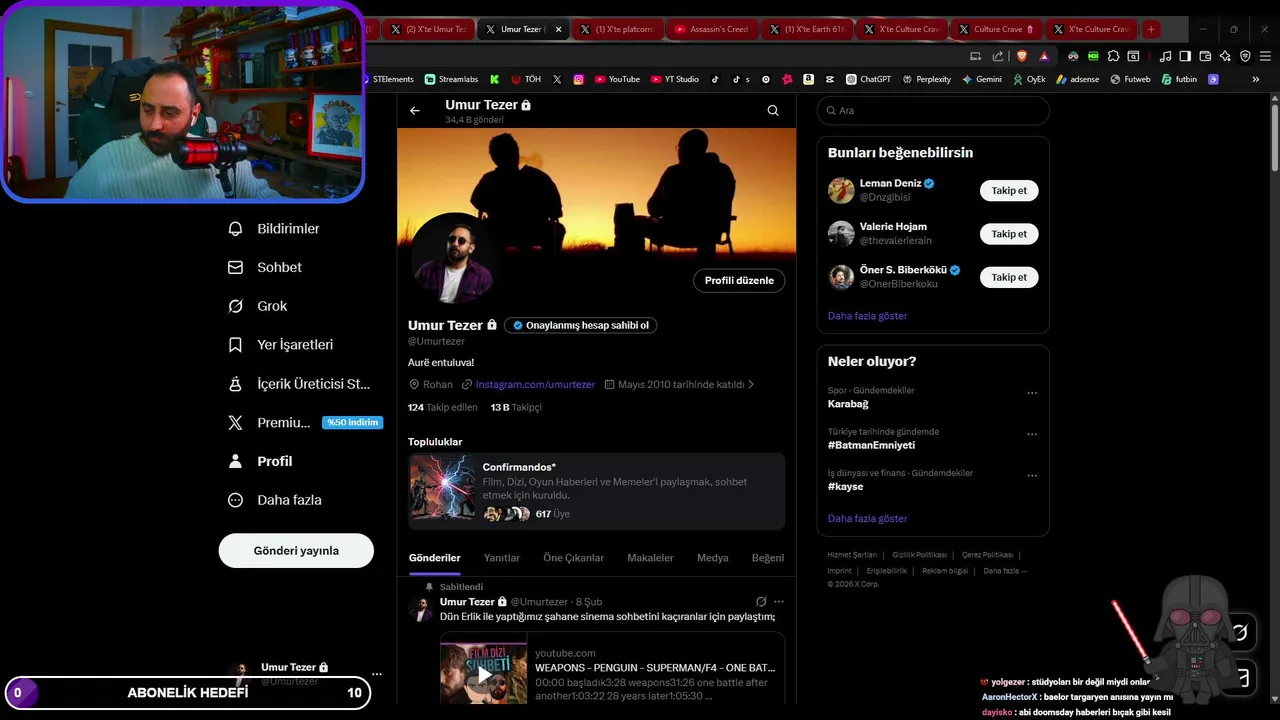Open Grok from the left sidebar
This screenshot has height=720, width=1280.
click(258, 306)
